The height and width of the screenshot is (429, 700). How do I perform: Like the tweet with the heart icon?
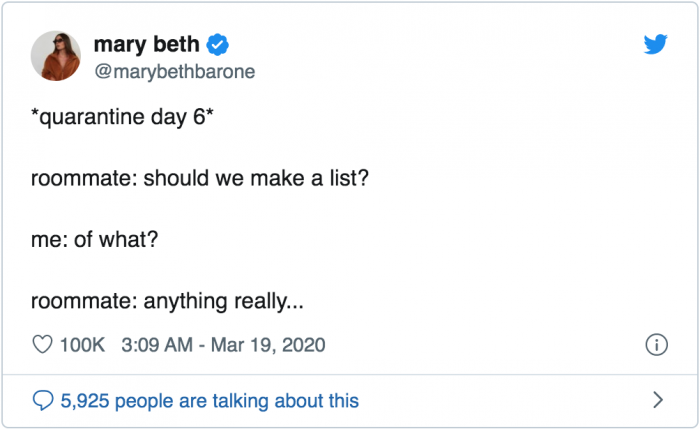(43, 345)
